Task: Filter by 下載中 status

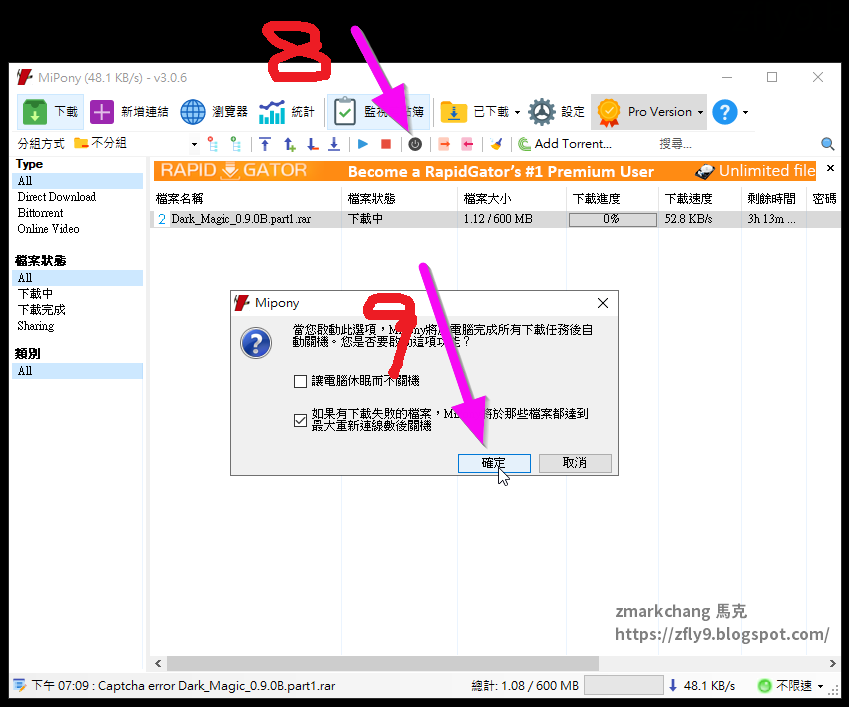Action: pos(35,294)
